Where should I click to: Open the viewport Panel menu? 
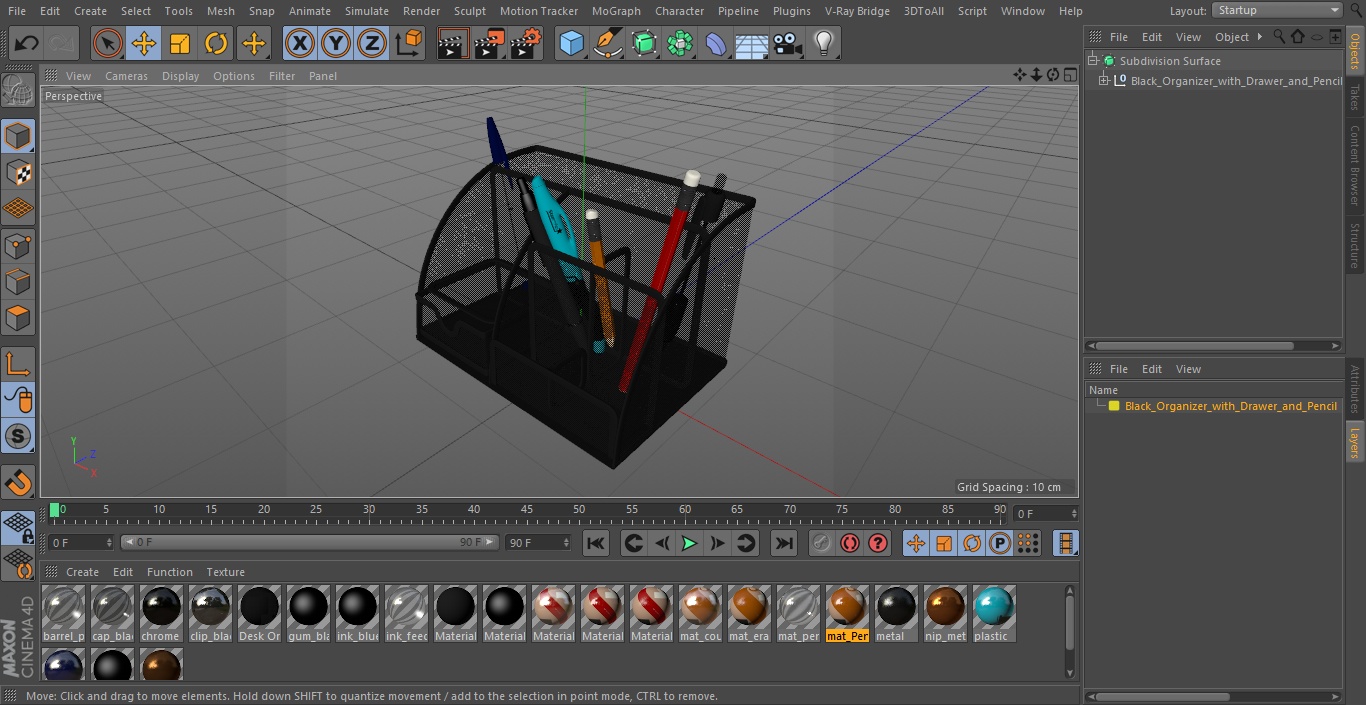pyautogui.click(x=323, y=76)
